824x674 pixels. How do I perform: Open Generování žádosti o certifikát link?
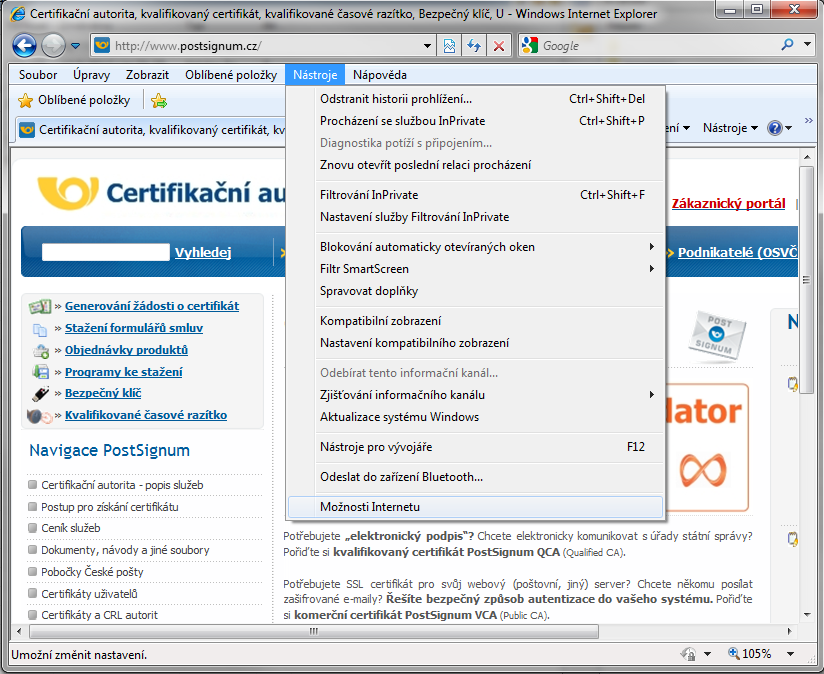click(x=152, y=306)
